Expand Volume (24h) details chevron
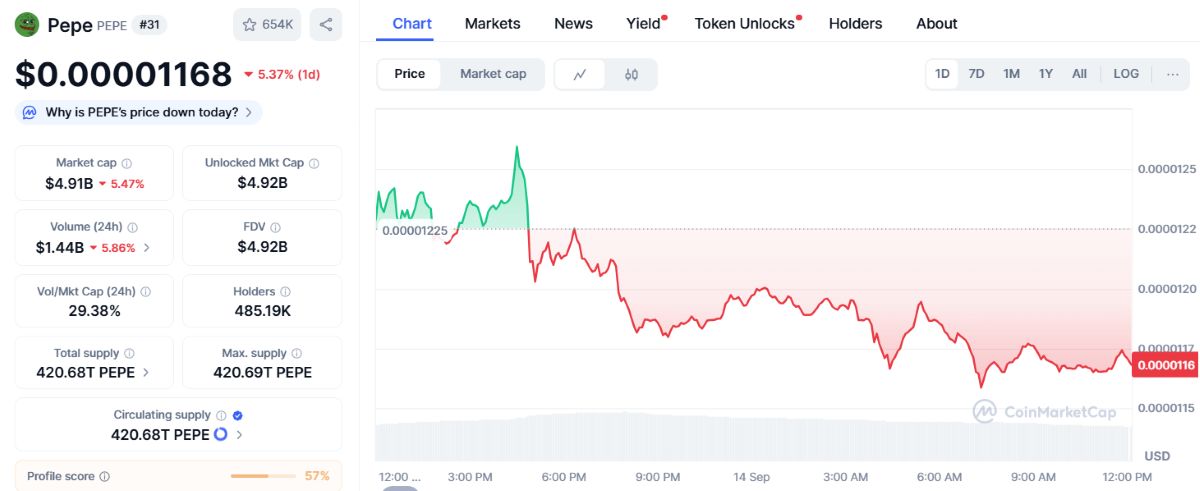Image resolution: width=1200 pixels, height=491 pixels. point(147,248)
